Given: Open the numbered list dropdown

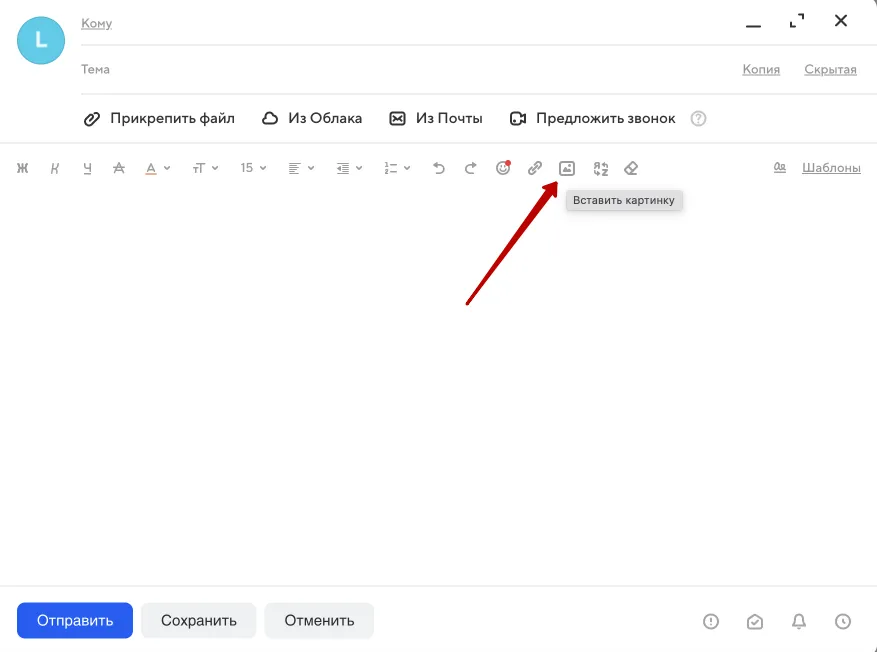Looking at the screenshot, I should point(397,168).
